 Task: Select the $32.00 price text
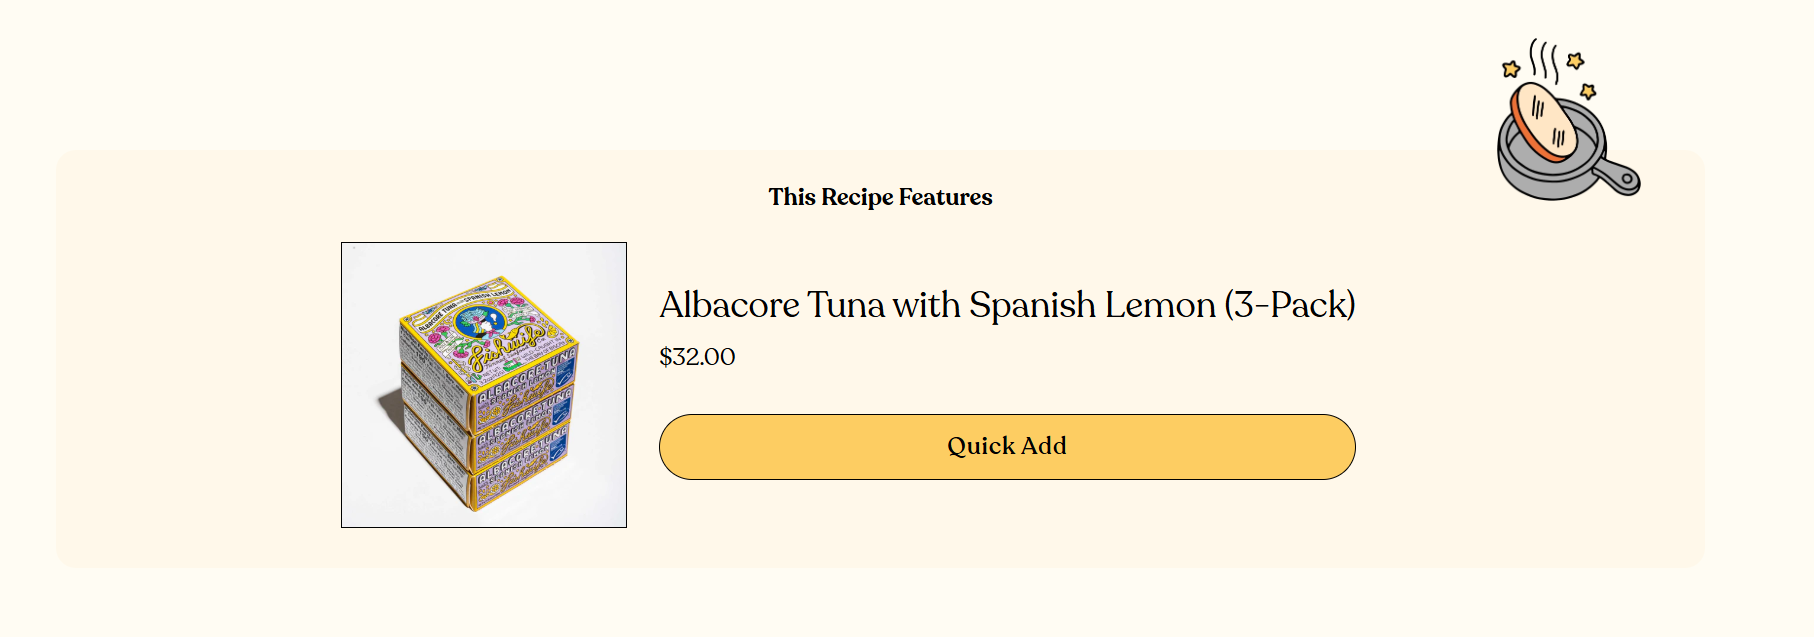click(697, 357)
